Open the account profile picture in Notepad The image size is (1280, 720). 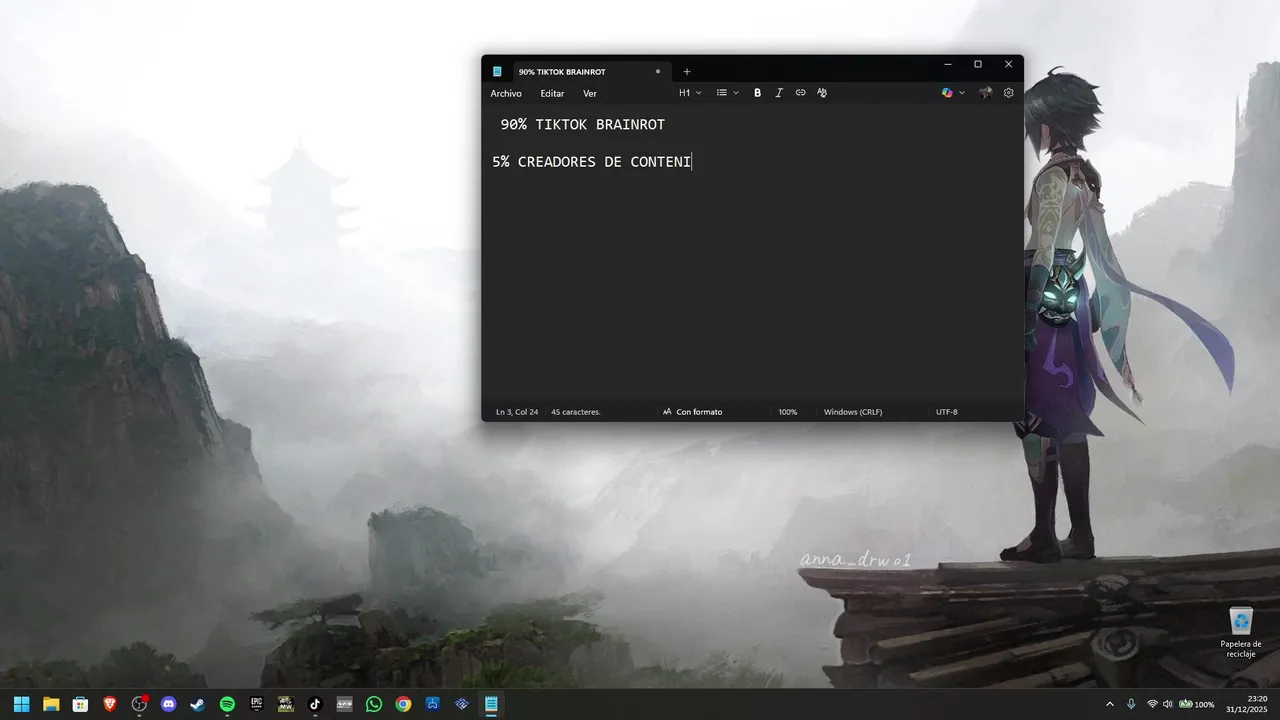(986, 93)
